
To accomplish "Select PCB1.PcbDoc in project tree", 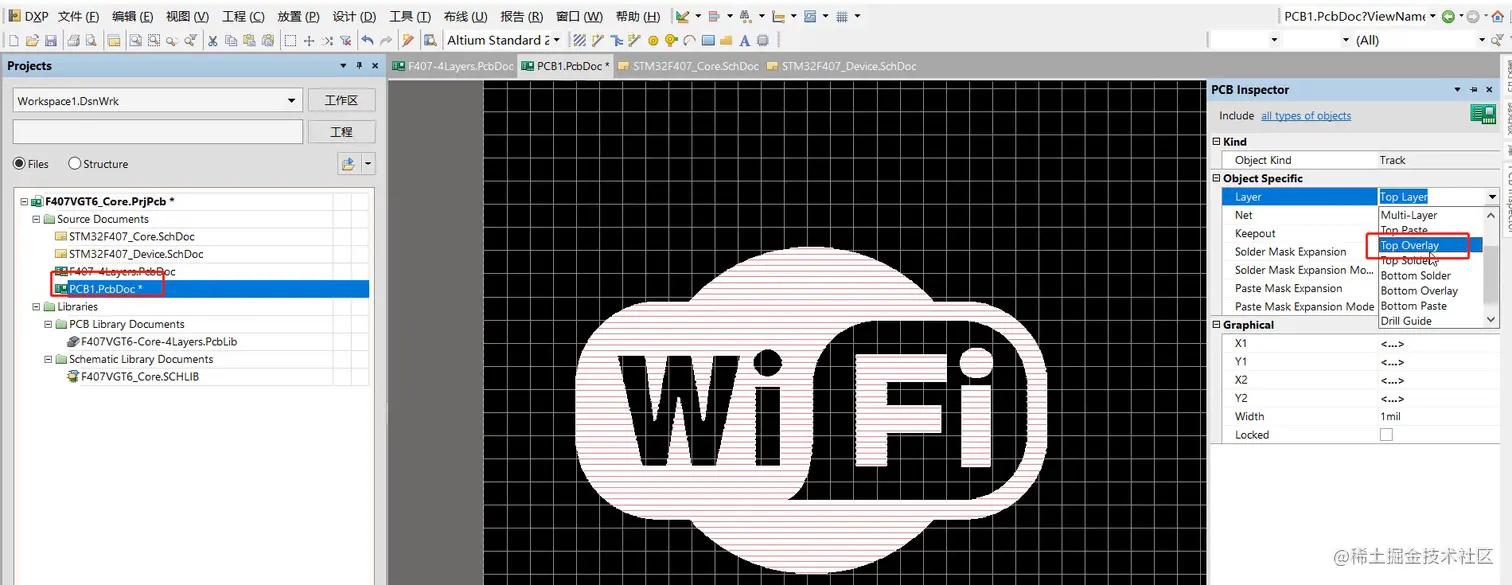I will (x=106, y=289).
